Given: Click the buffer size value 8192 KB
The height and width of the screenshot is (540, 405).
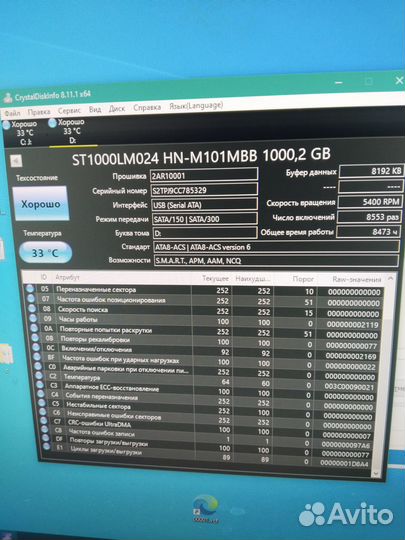Looking at the screenshot, I should tap(371, 171).
